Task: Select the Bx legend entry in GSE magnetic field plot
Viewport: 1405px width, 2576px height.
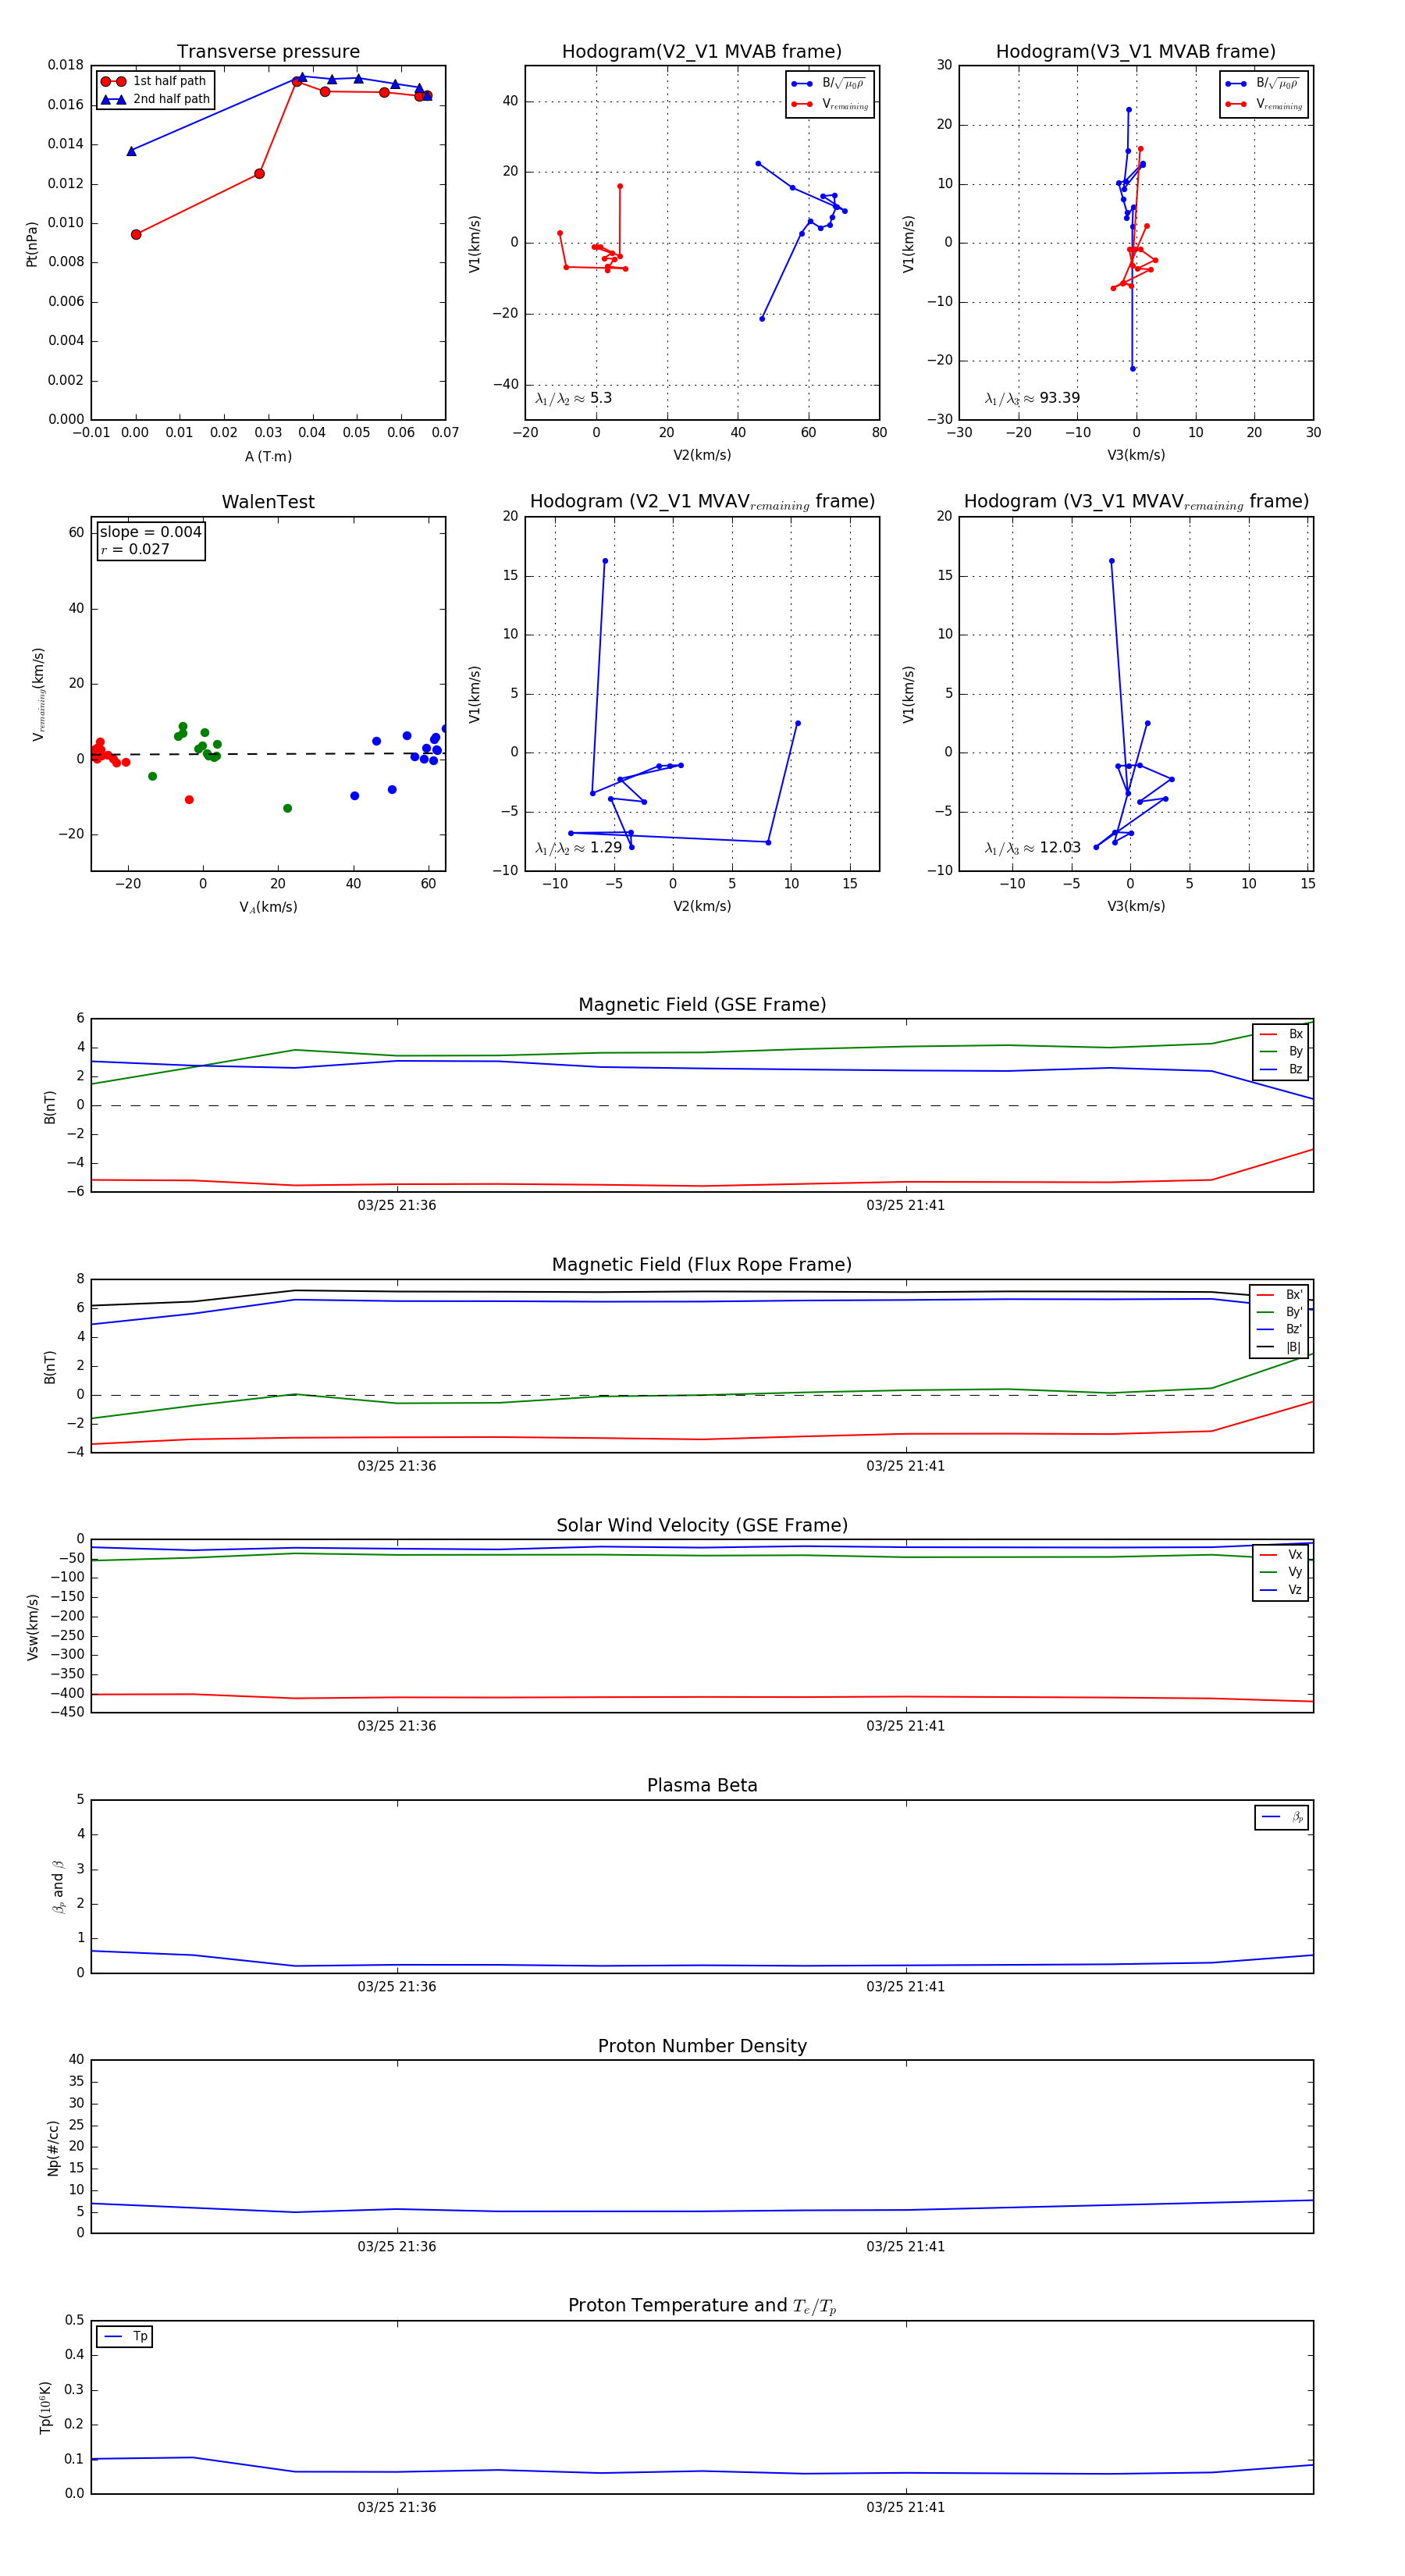Action: coord(1280,1034)
